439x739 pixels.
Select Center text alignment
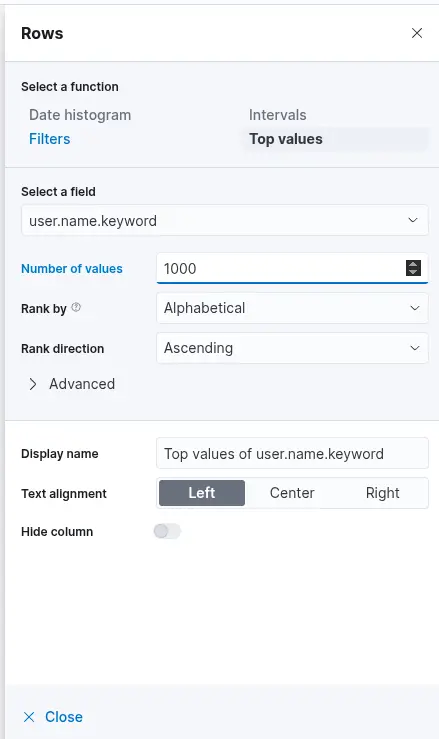pyautogui.click(x=292, y=493)
